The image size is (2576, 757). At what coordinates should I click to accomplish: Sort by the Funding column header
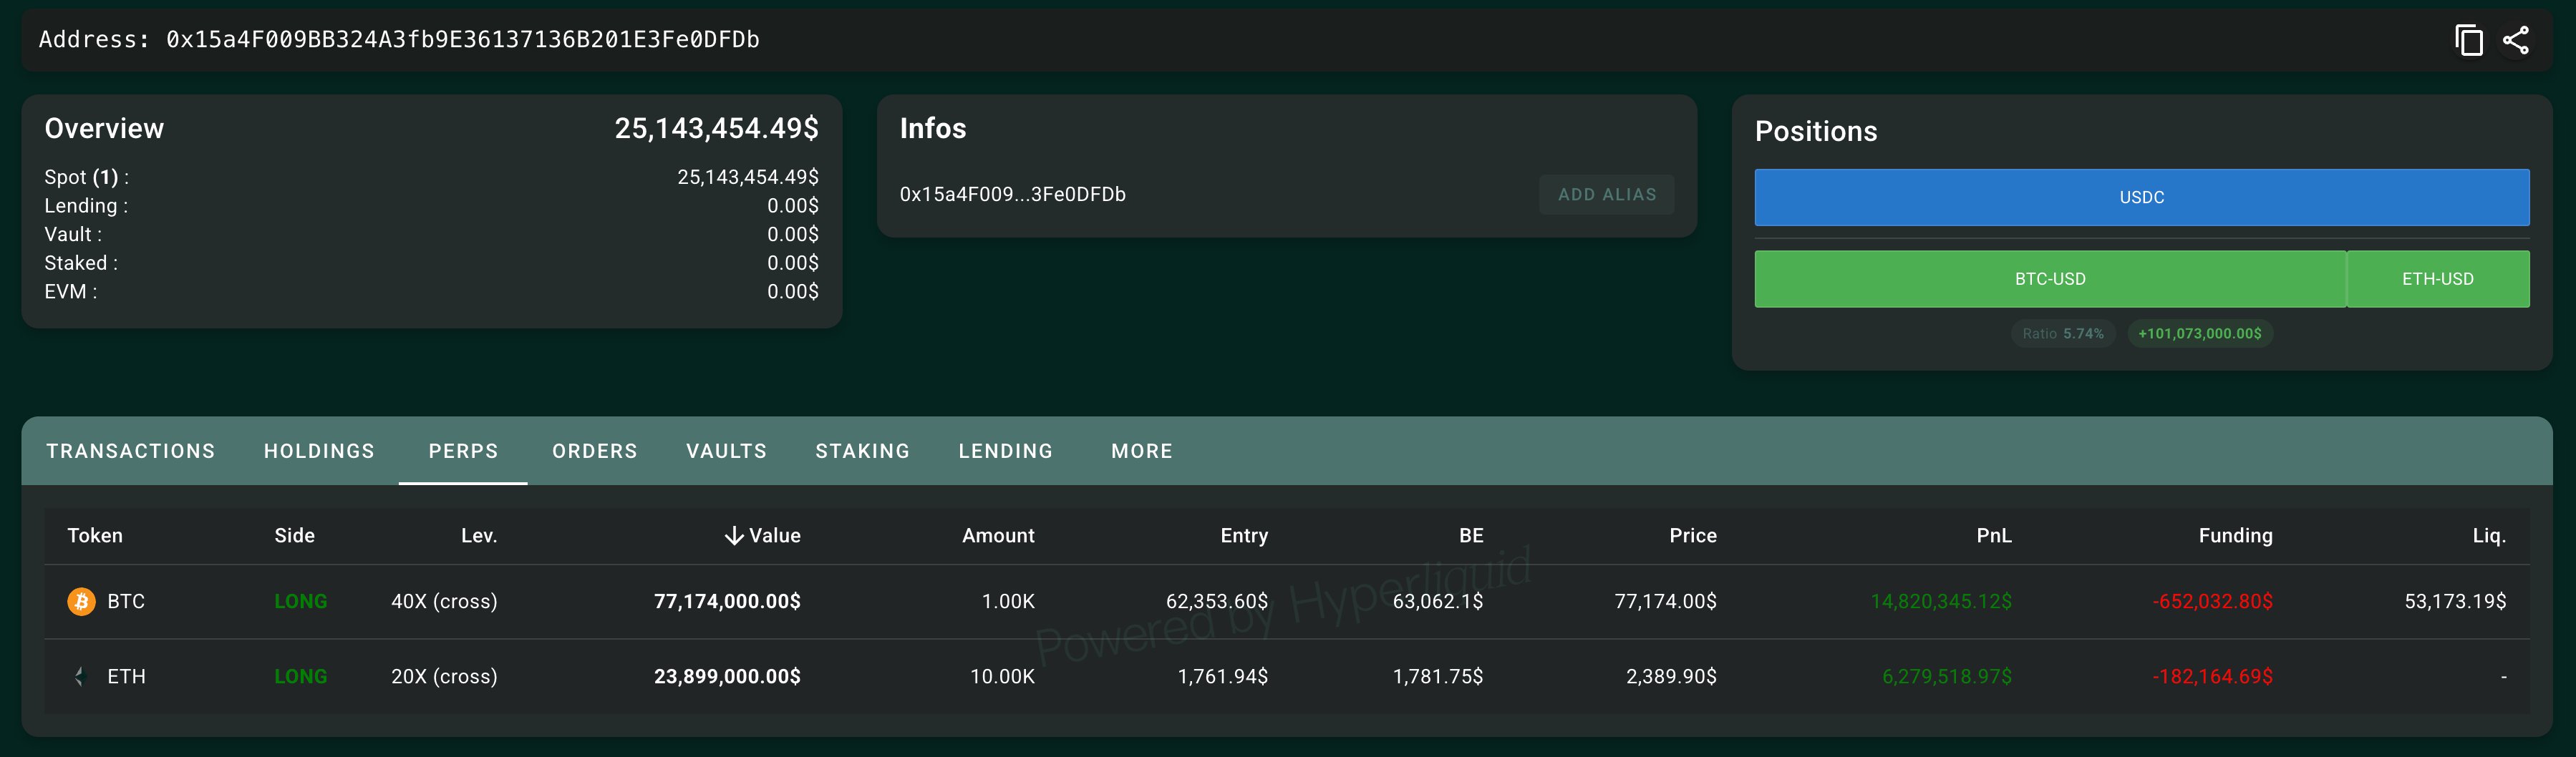(x=2235, y=536)
